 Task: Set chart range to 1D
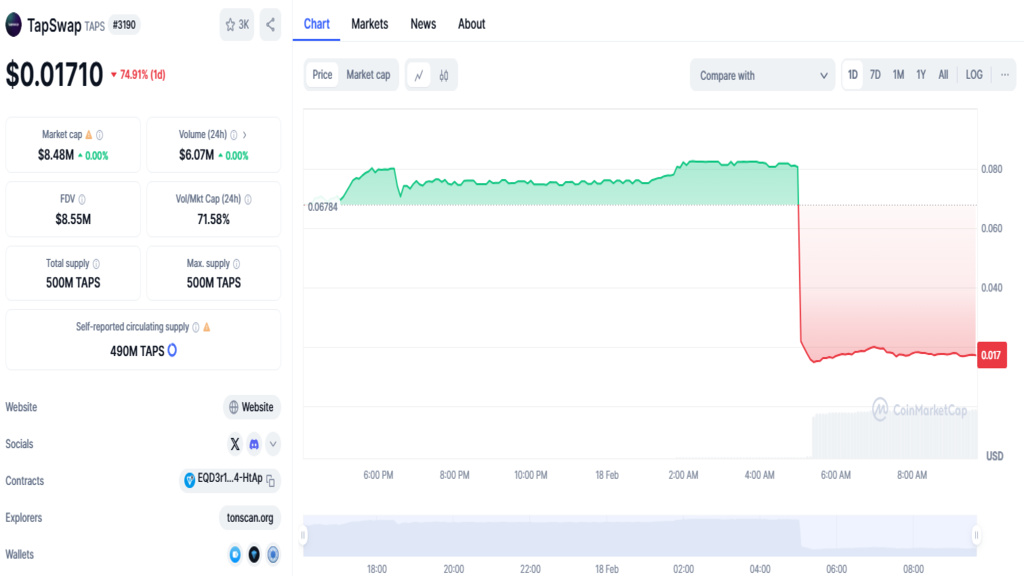click(x=853, y=75)
